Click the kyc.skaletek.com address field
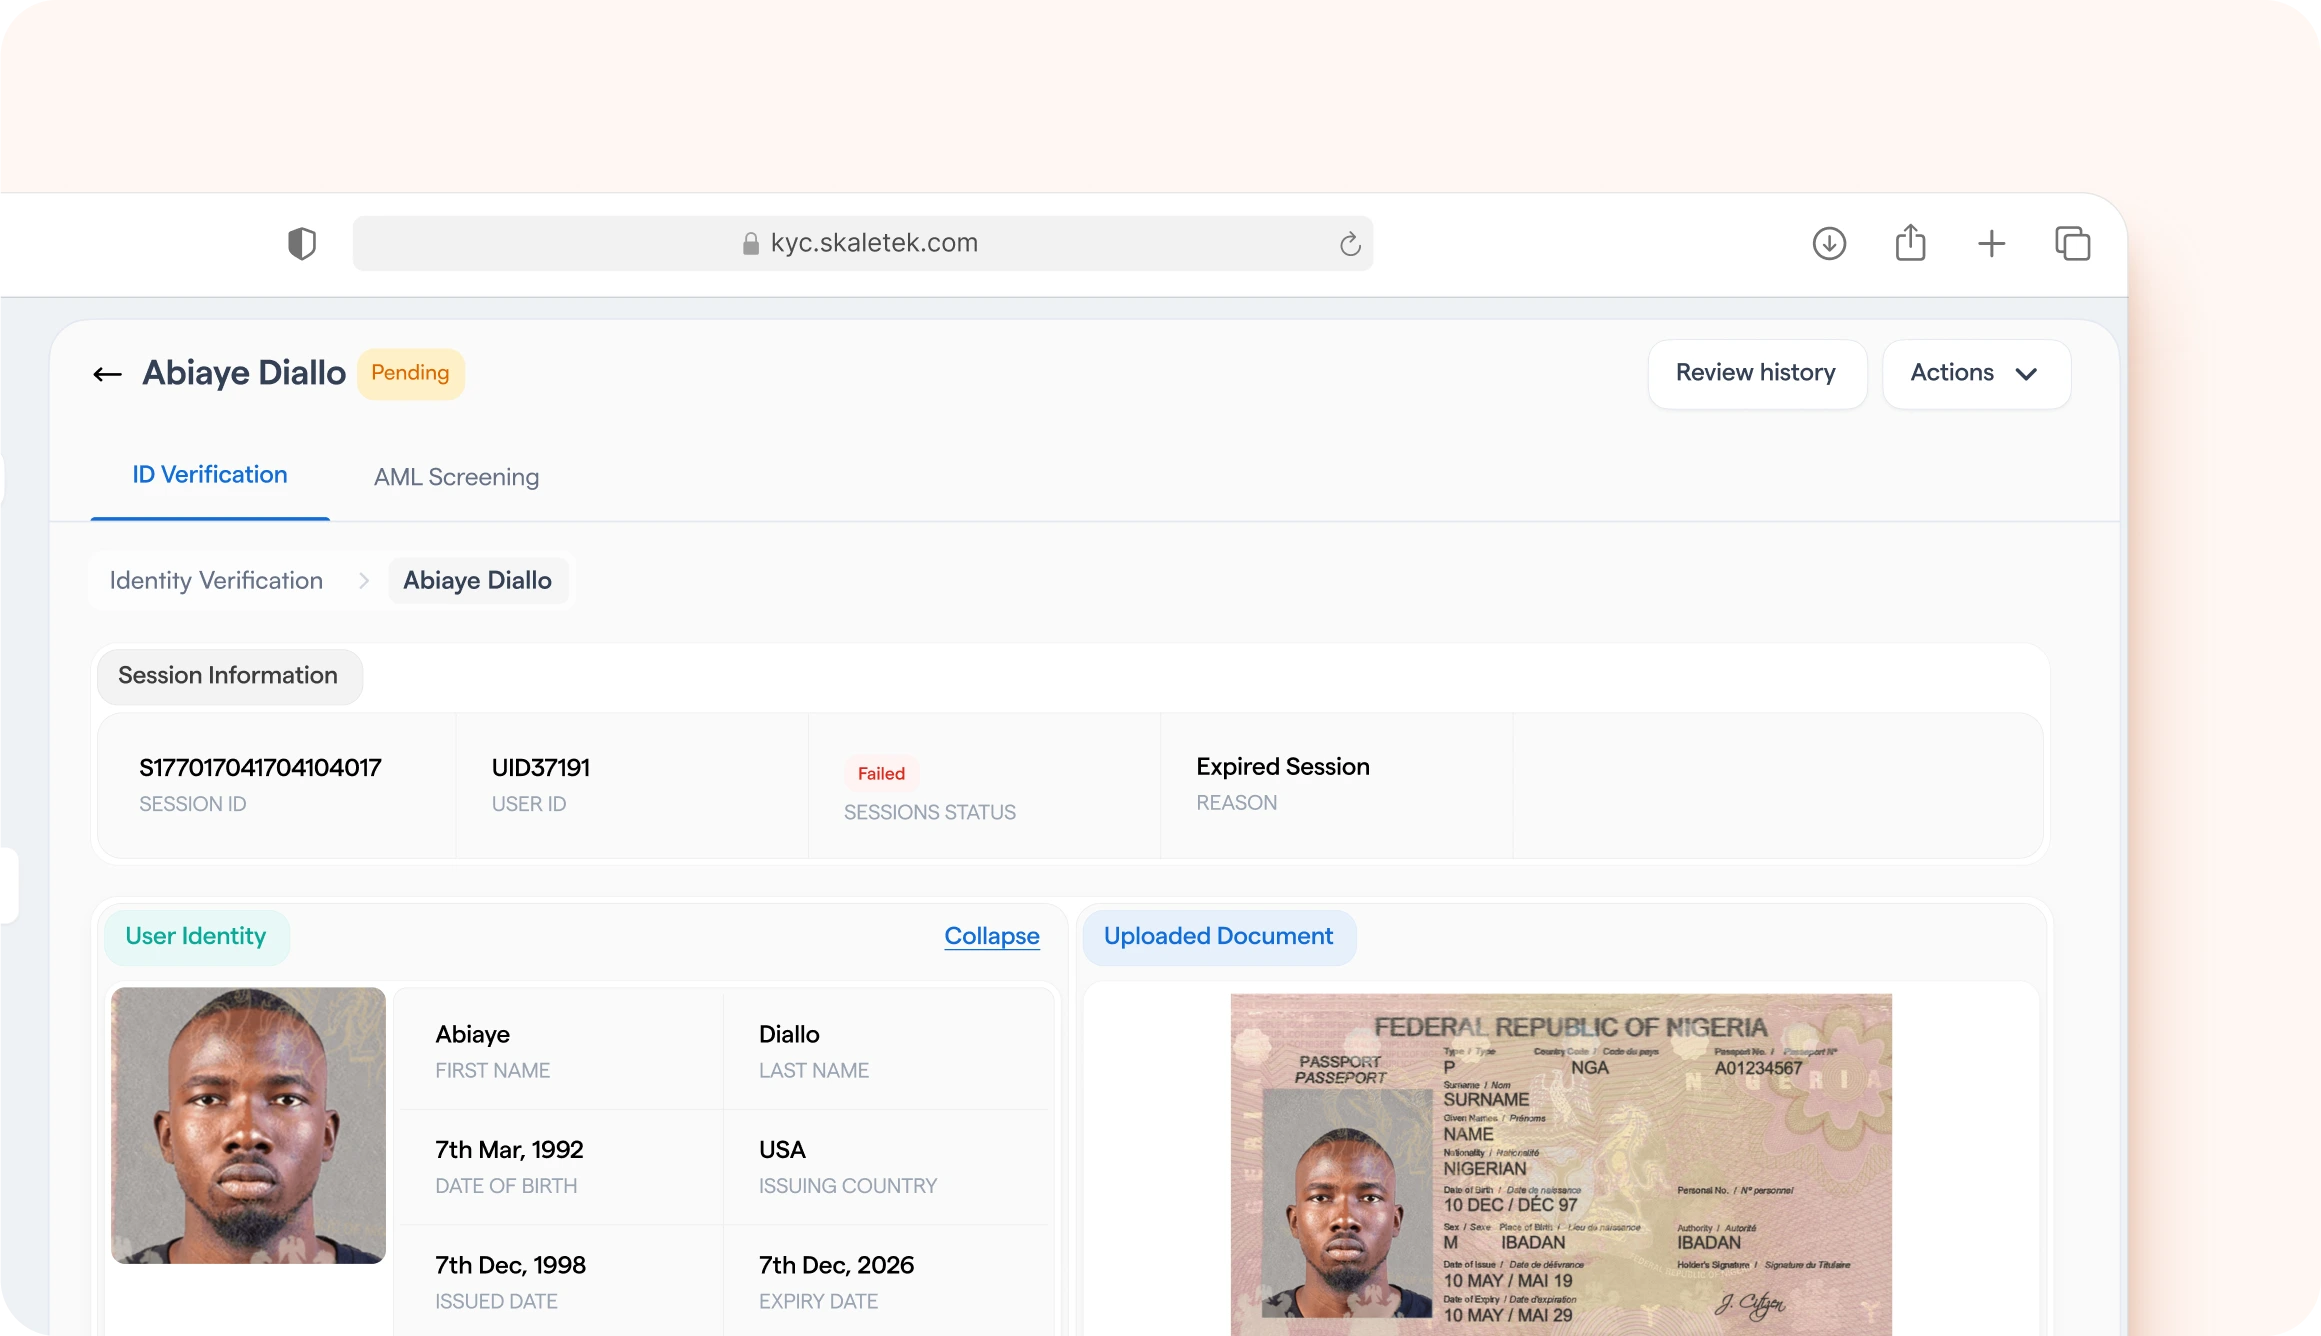2321x1336 pixels. click(862, 243)
